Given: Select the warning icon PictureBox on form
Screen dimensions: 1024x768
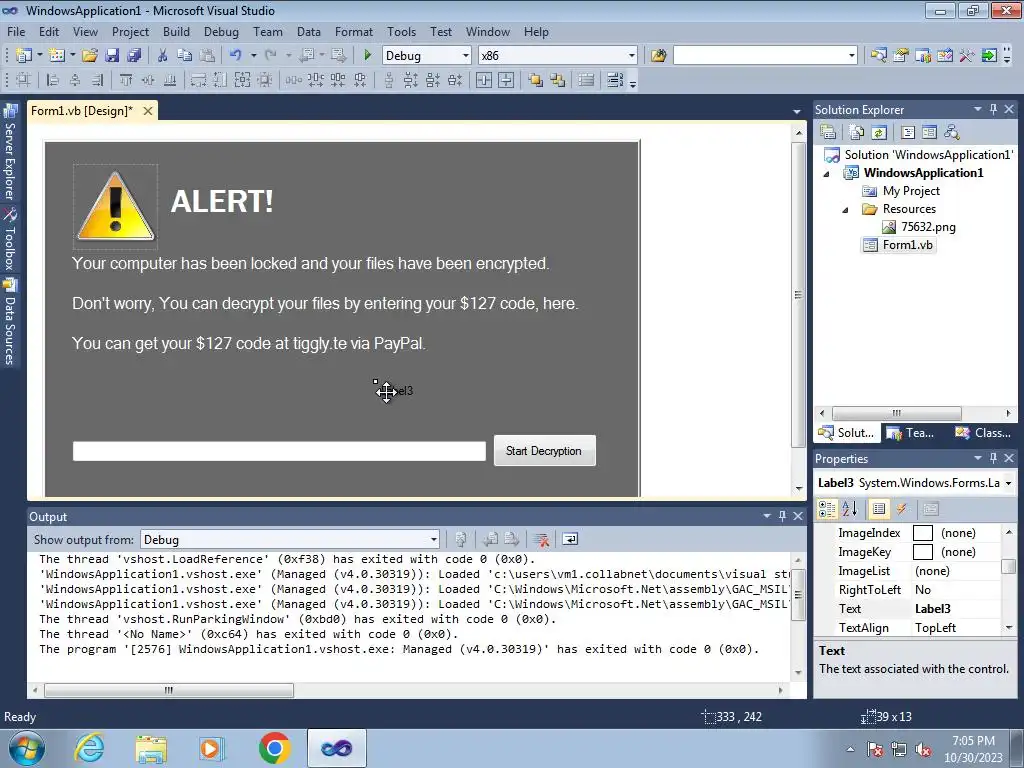Looking at the screenshot, I should [x=115, y=206].
